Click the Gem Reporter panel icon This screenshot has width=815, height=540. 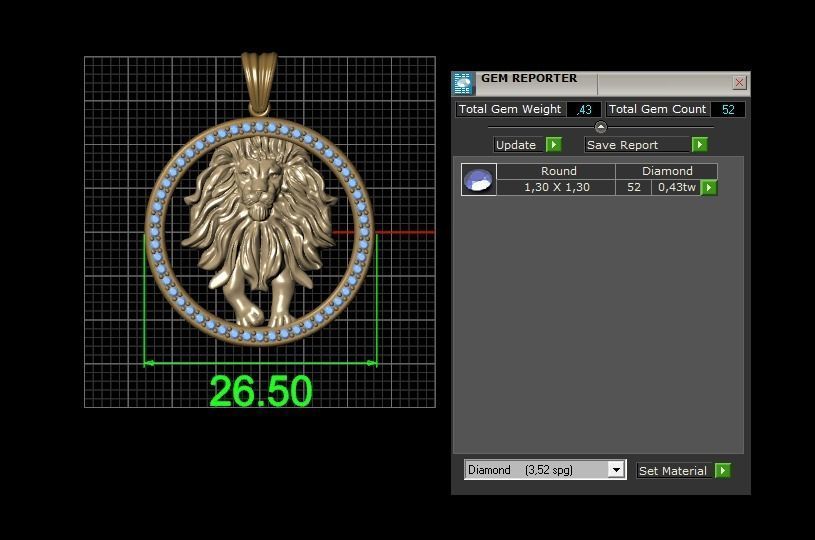click(x=463, y=83)
